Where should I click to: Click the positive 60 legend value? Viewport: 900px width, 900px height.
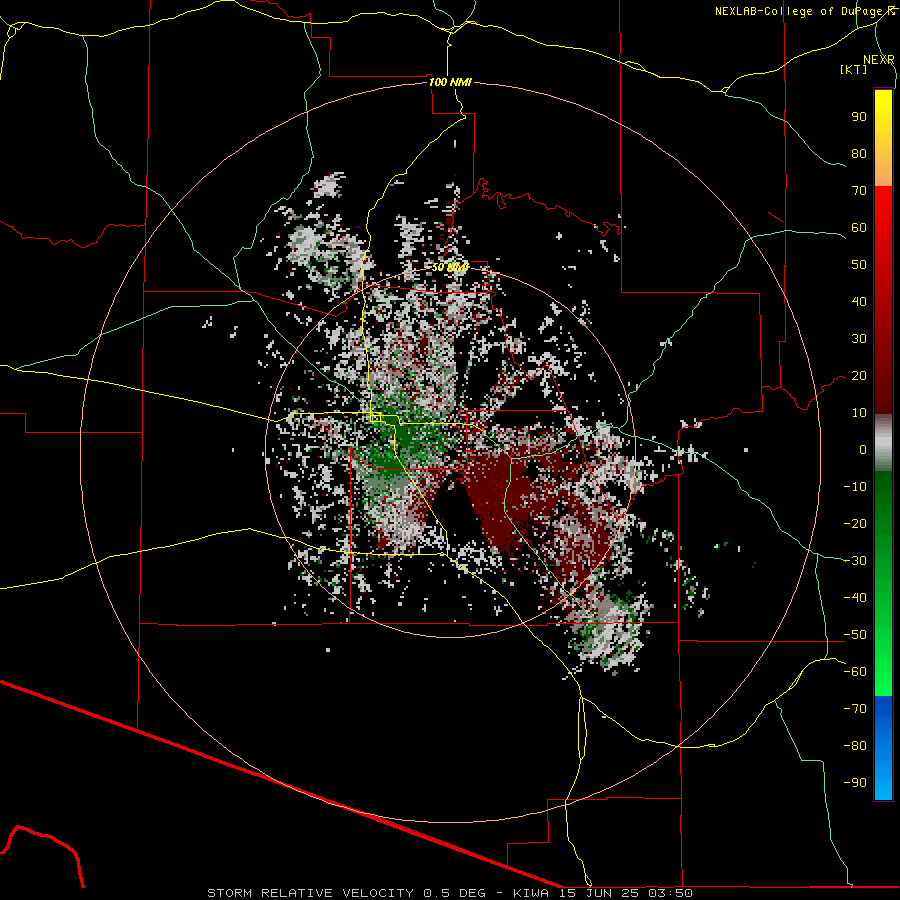point(859,227)
